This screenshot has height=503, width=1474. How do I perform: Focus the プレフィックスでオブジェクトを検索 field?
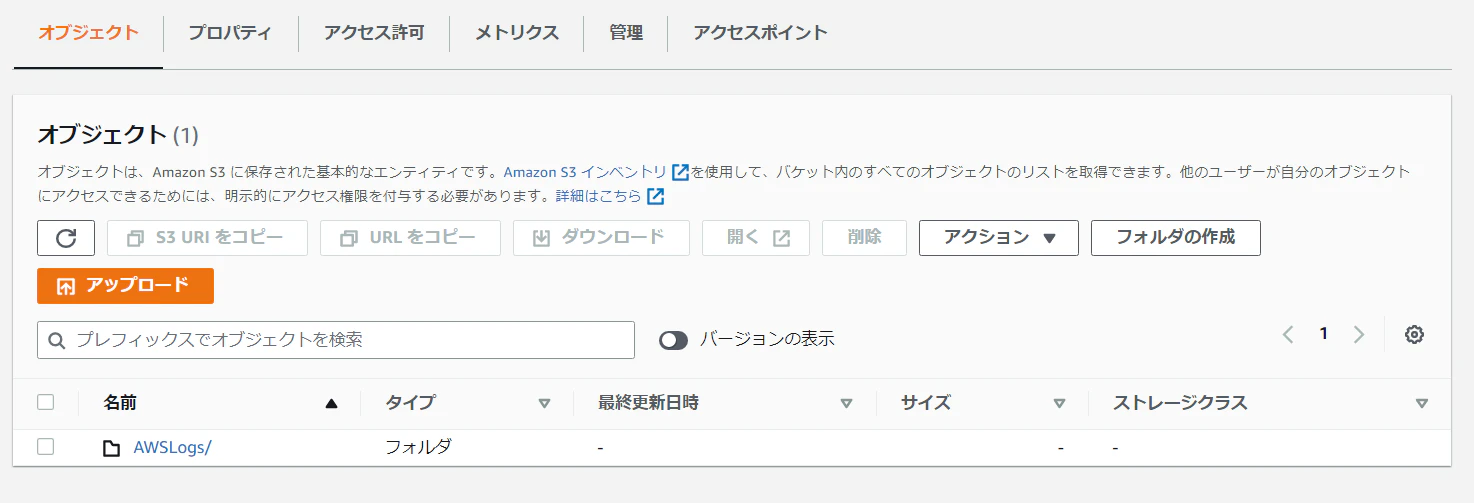click(336, 340)
